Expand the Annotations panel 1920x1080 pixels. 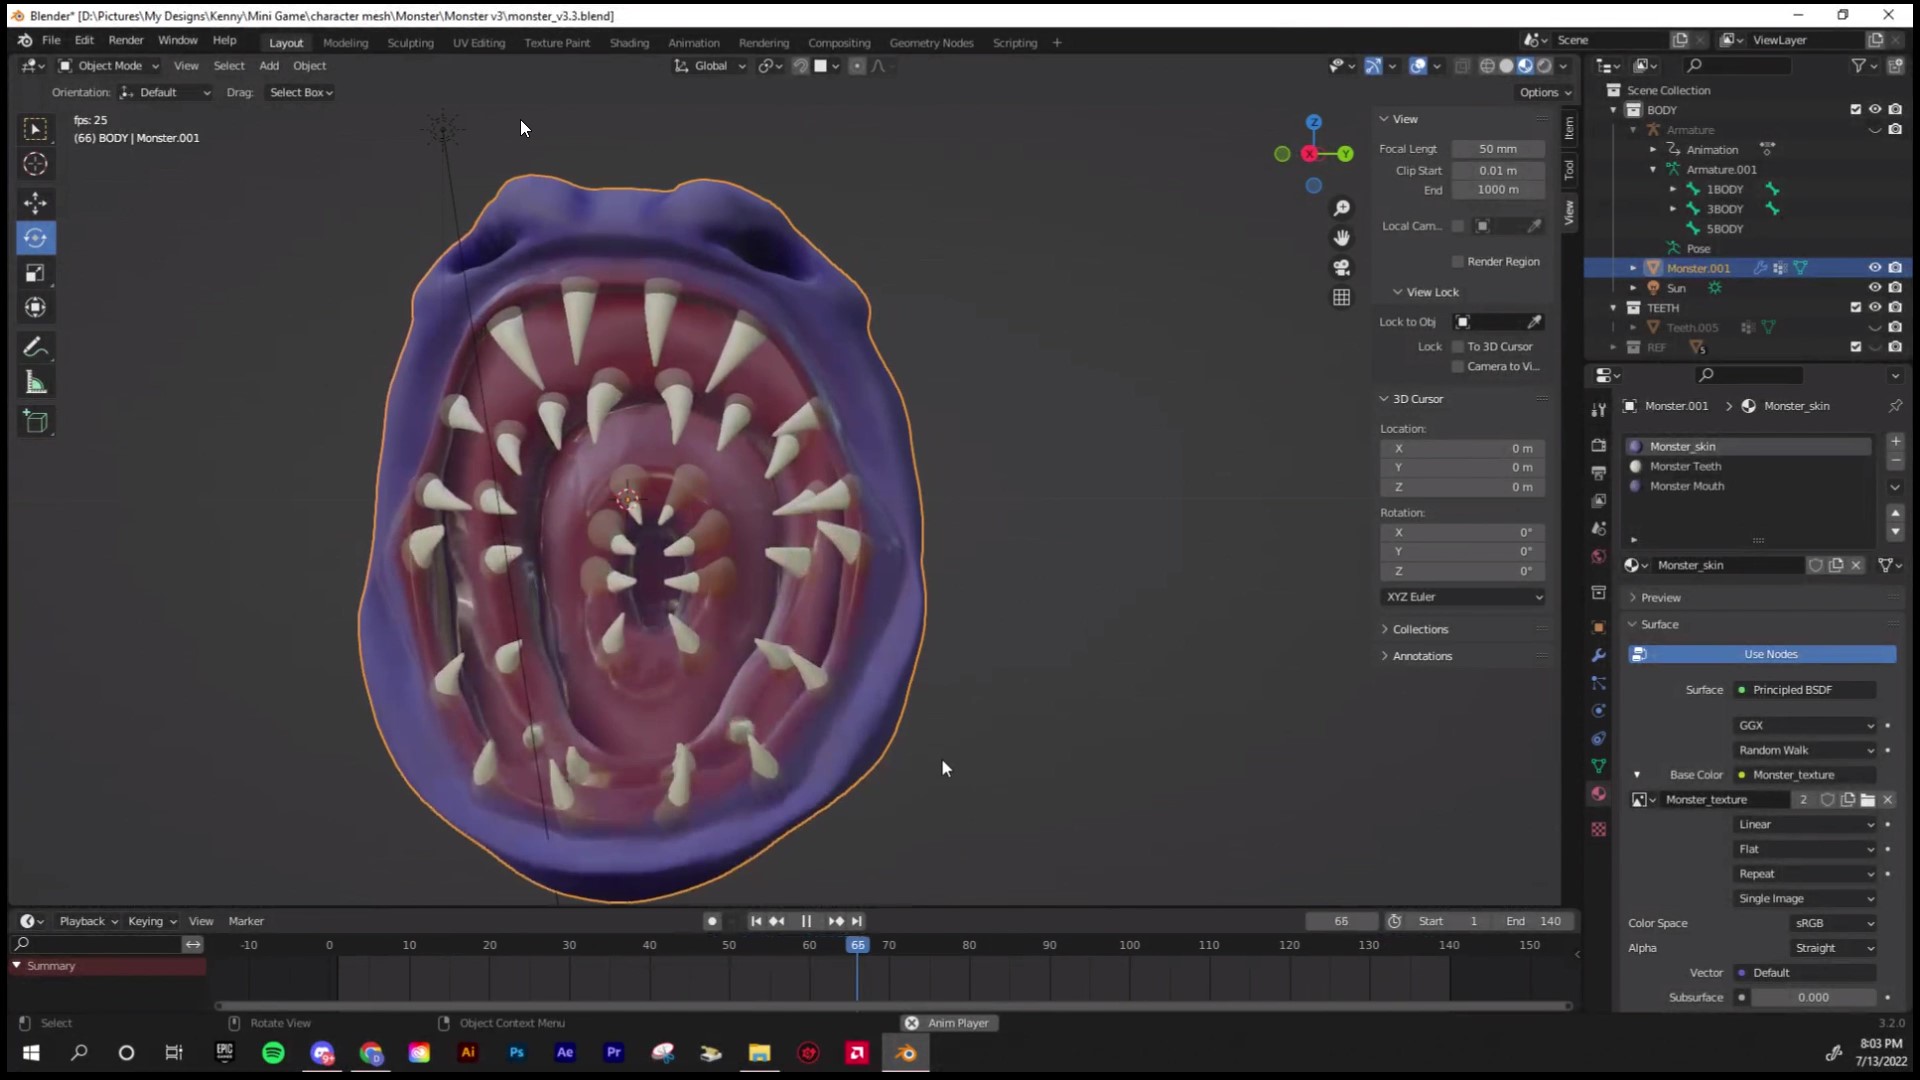(x=1422, y=657)
